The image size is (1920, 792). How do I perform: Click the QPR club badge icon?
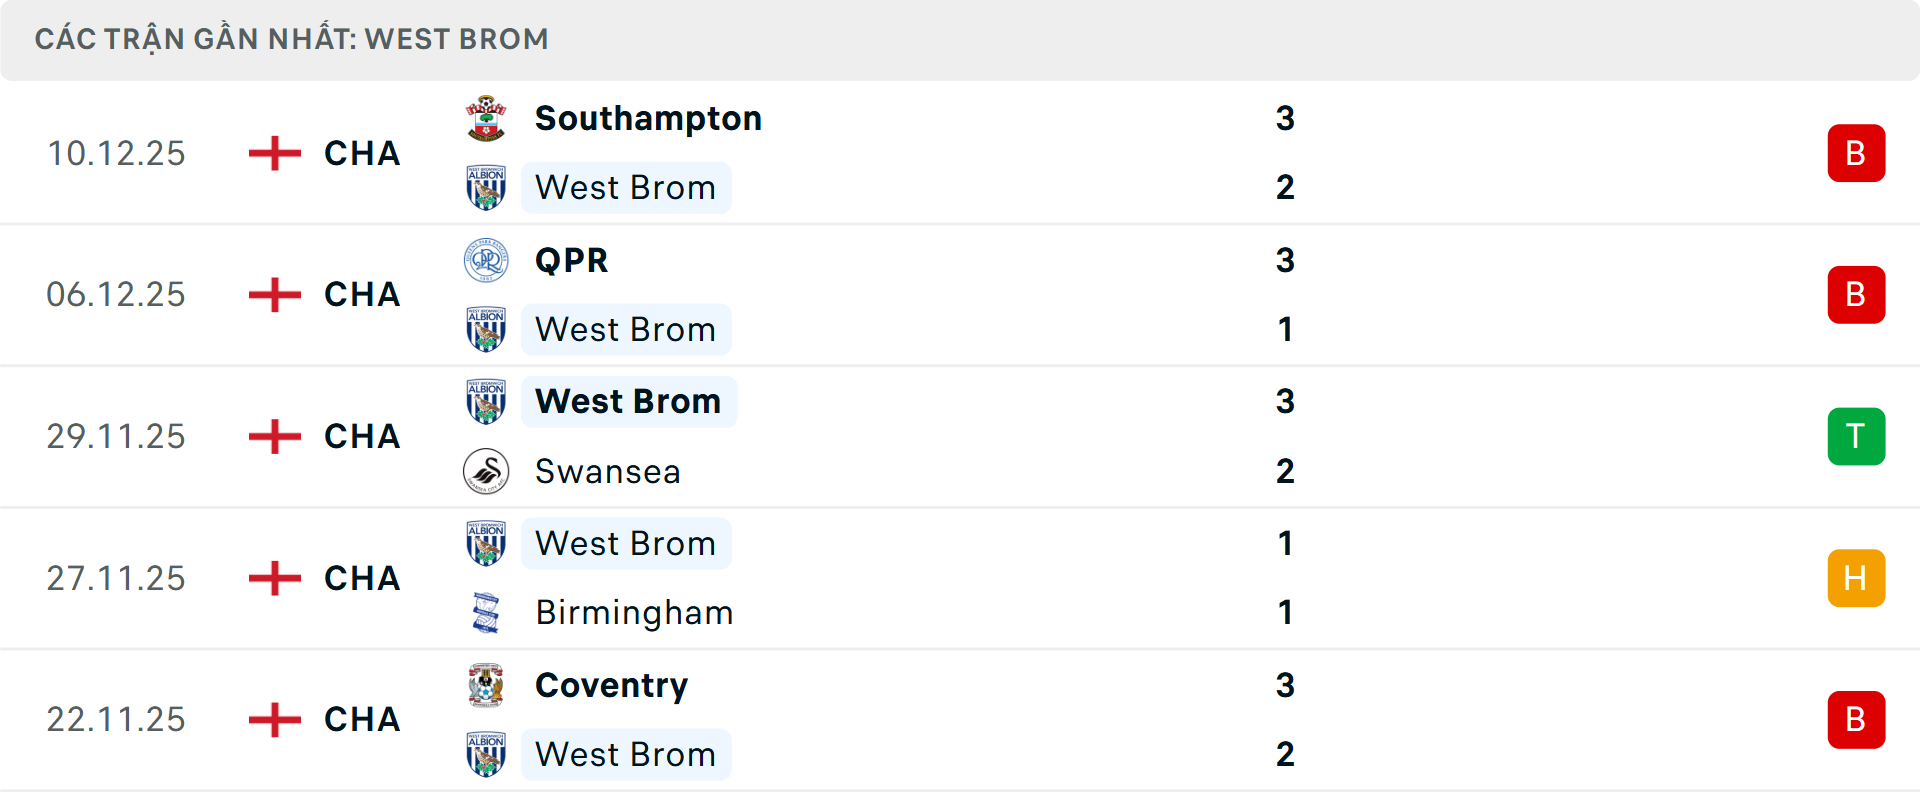point(486,259)
